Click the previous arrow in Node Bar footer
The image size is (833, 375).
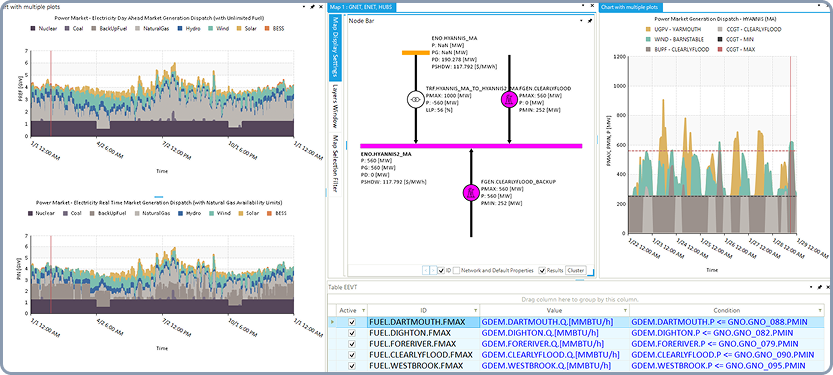[426, 270]
